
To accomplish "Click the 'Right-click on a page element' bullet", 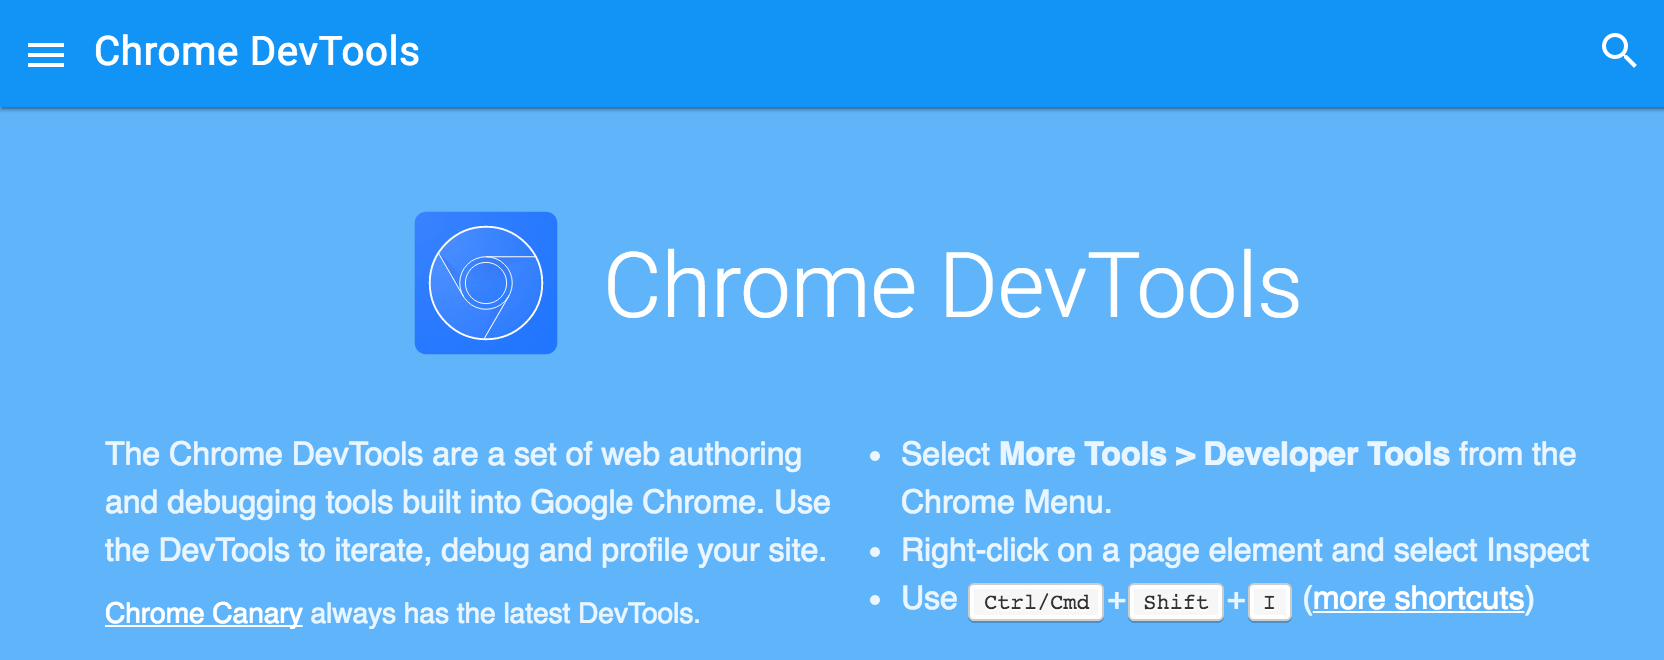I will click(x=1245, y=550).
